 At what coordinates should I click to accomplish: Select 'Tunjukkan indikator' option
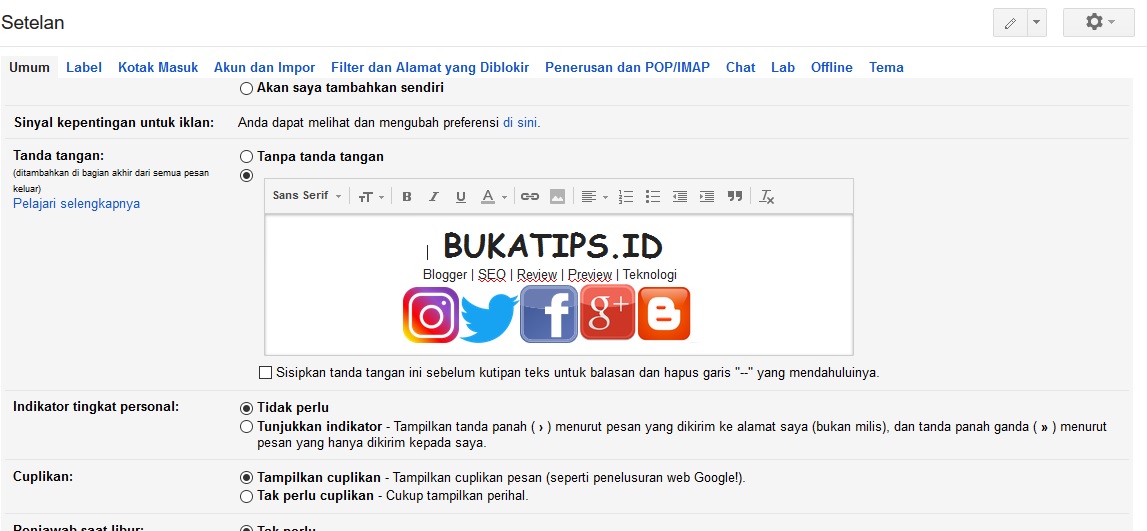(247, 426)
